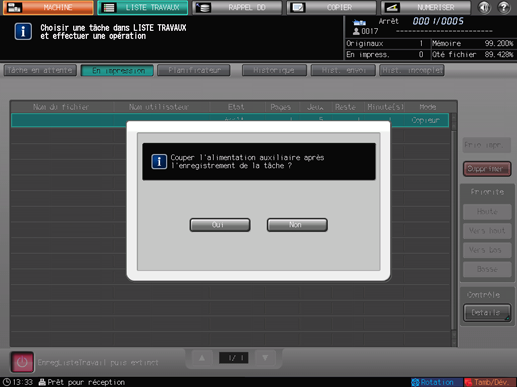Click the Rotation status indicator
This screenshot has width=517, height=387.
pyautogui.click(x=437, y=382)
